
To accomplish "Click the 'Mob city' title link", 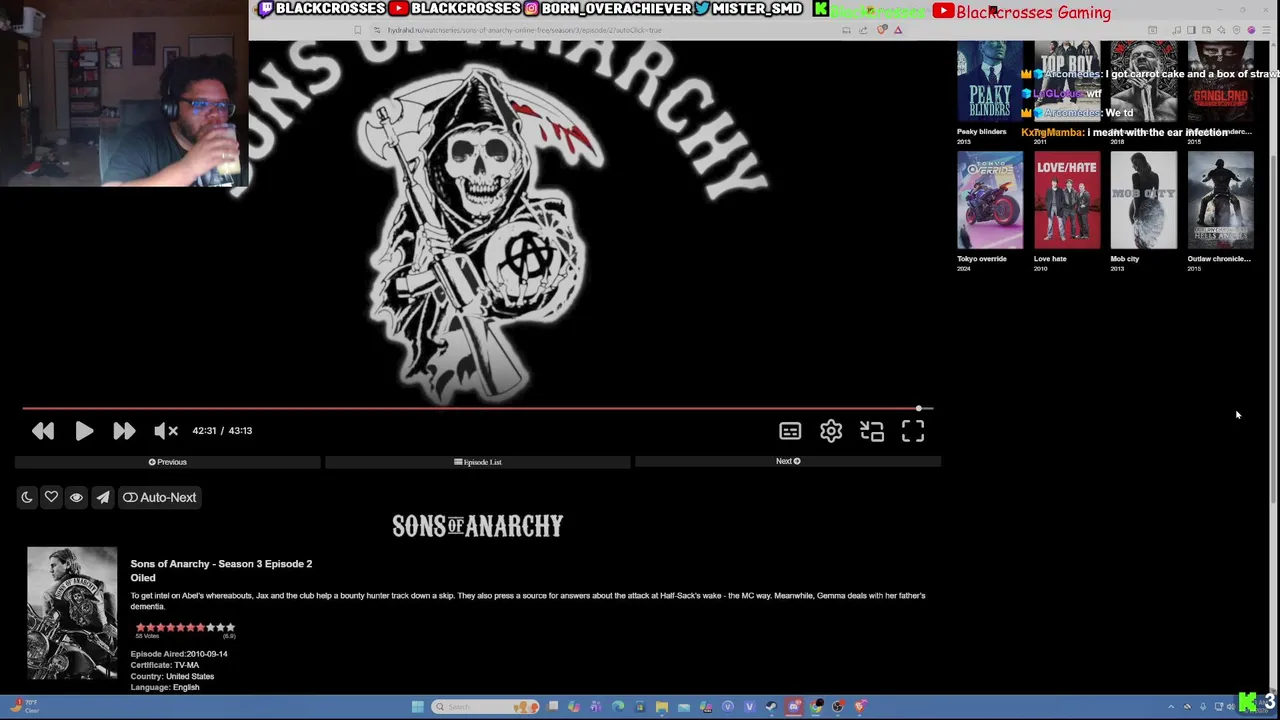I will [x=1125, y=259].
